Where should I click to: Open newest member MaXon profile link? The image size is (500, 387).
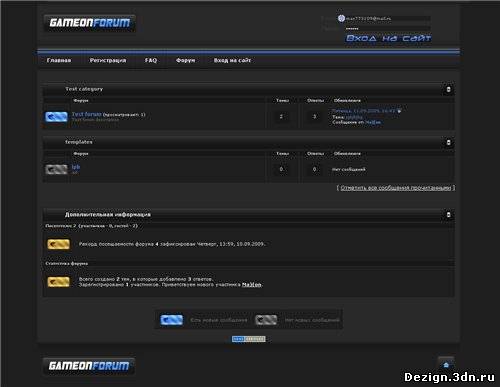252,285
